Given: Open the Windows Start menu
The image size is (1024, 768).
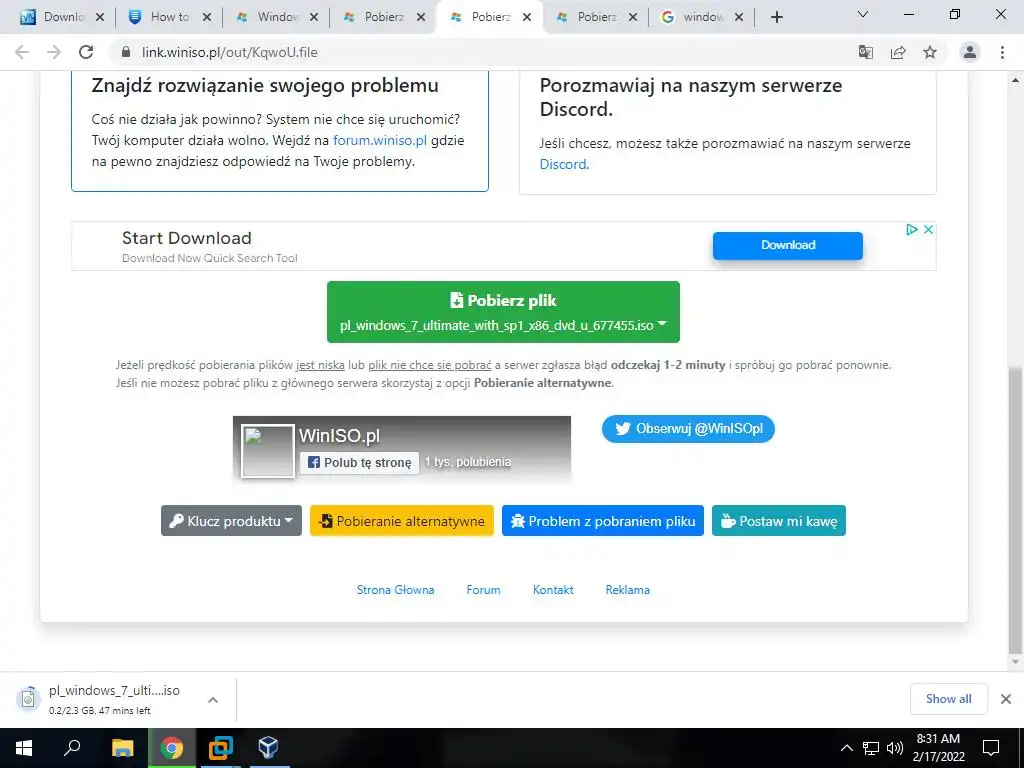Looking at the screenshot, I should click(24, 748).
